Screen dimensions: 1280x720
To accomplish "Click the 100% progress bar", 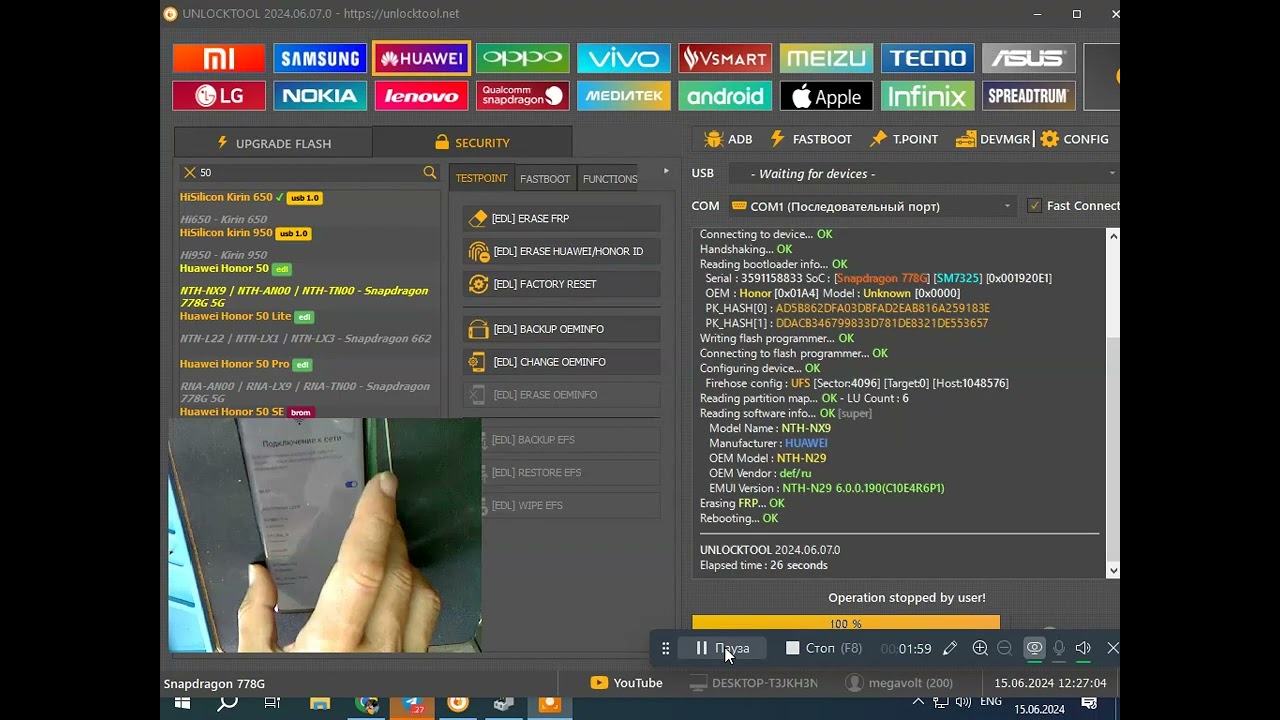I will coord(845,624).
